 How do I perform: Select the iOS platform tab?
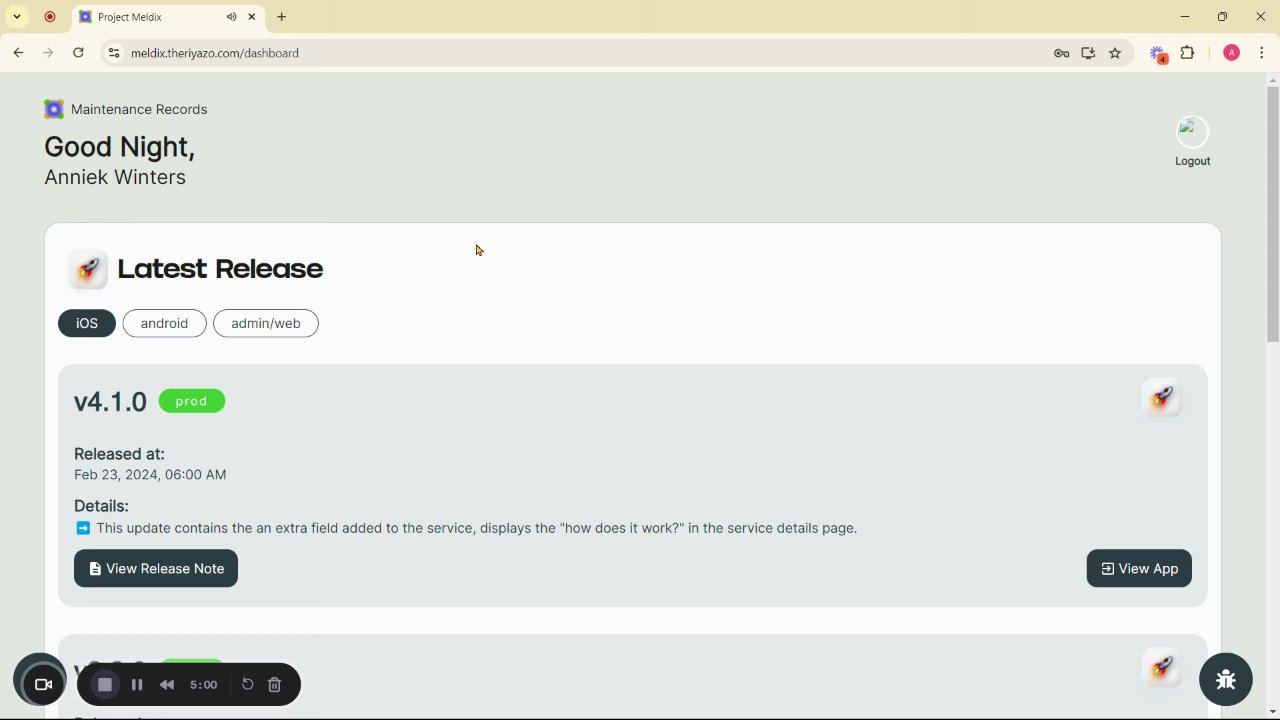click(87, 323)
